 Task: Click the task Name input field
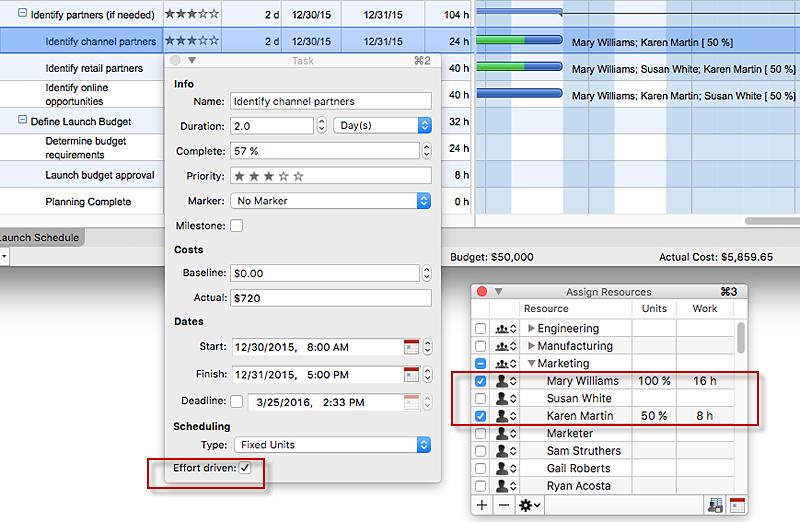click(x=330, y=101)
